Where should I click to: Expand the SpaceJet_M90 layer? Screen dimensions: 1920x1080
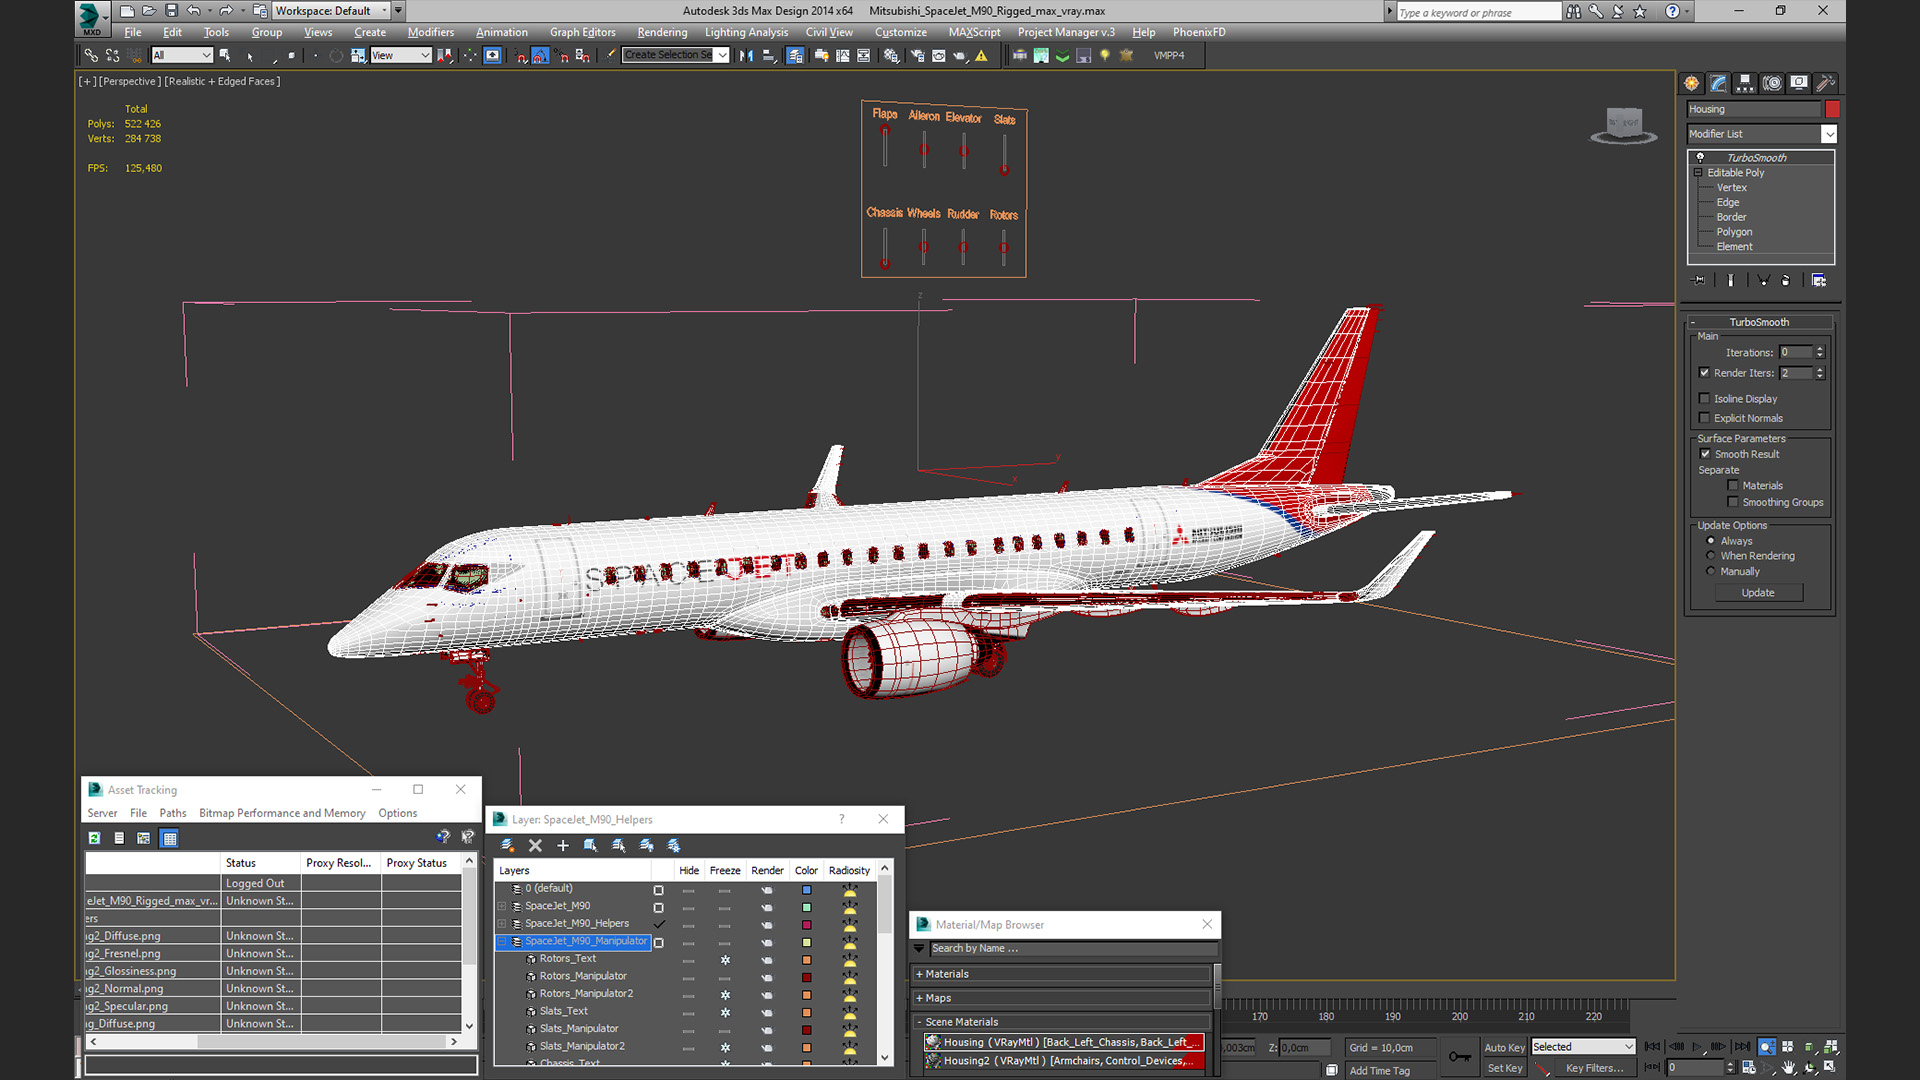click(502, 907)
